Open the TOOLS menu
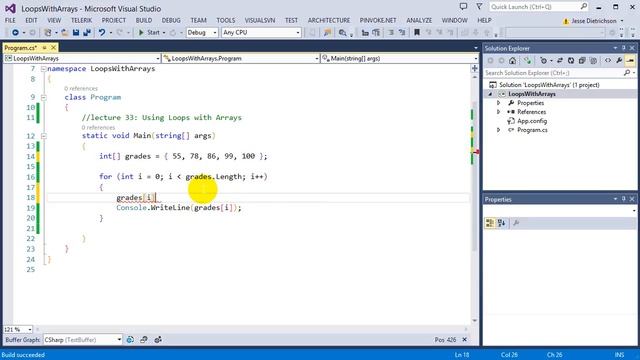Viewport: 640px width, 360px height. pyautogui.click(x=226, y=20)
